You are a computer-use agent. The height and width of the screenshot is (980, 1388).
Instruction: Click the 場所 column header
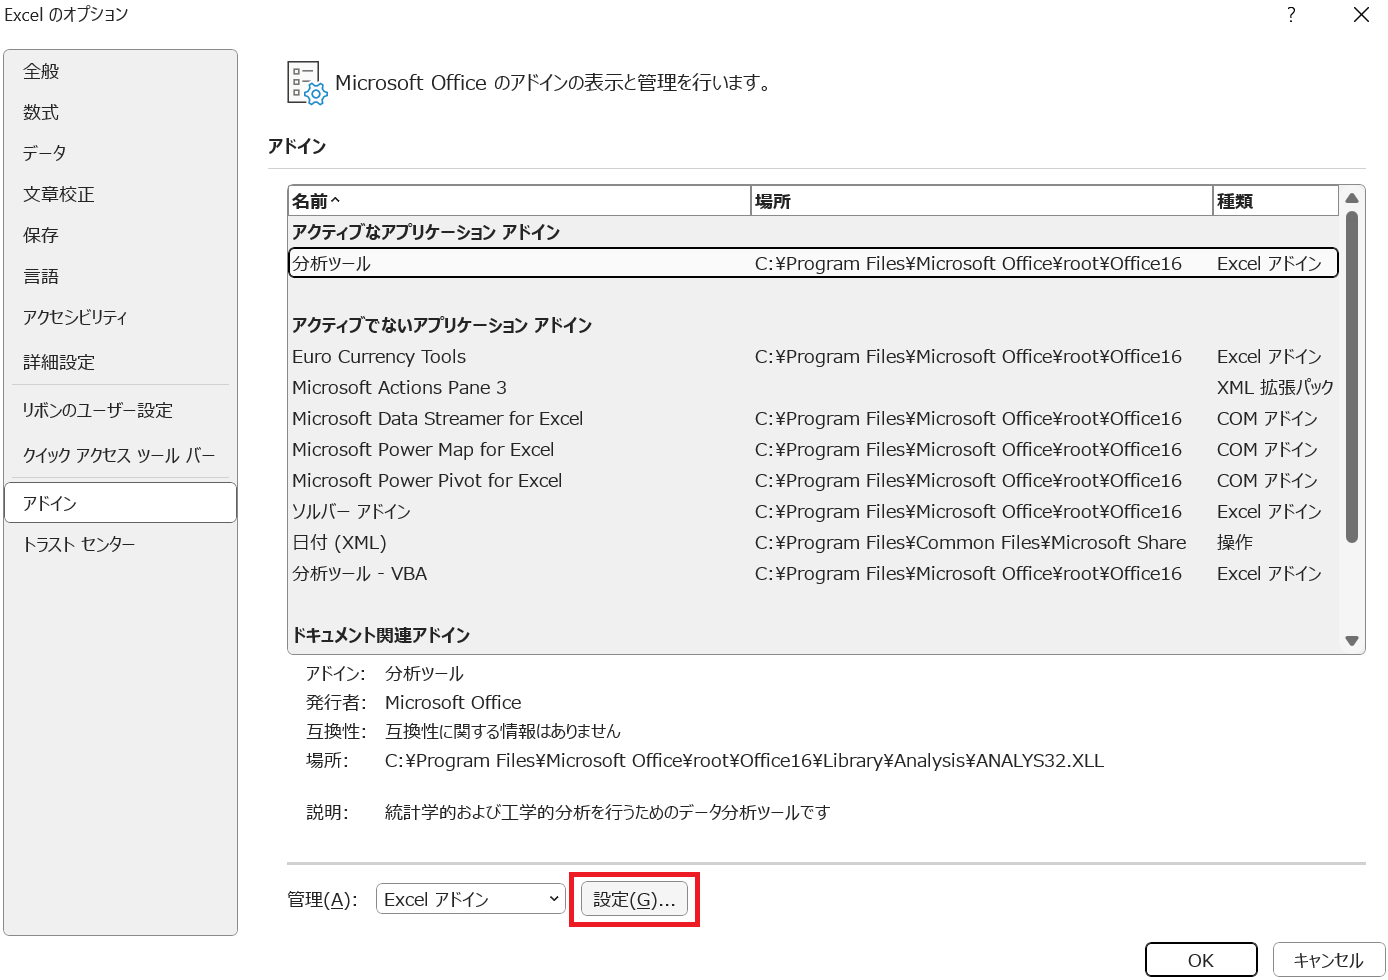(981, 201)
